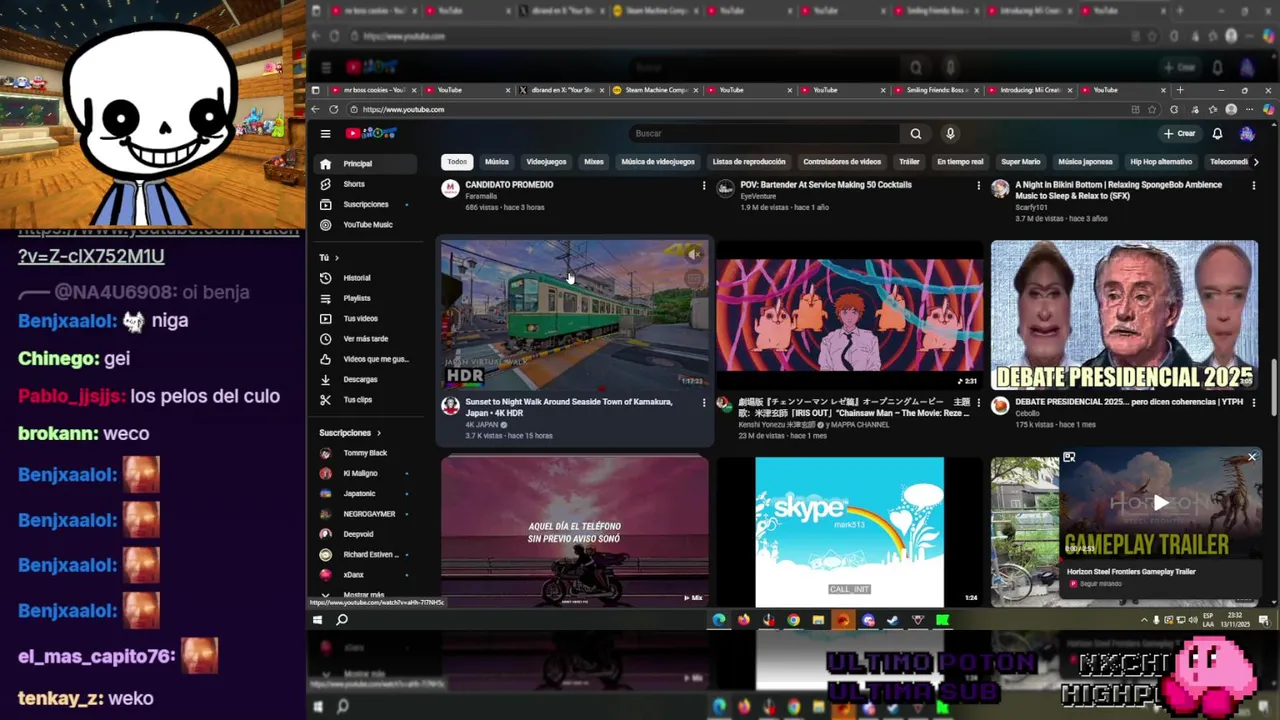The image size is (1280, 720).
Task: Open Japatonic subscription channel
Action: click(364, 493)
